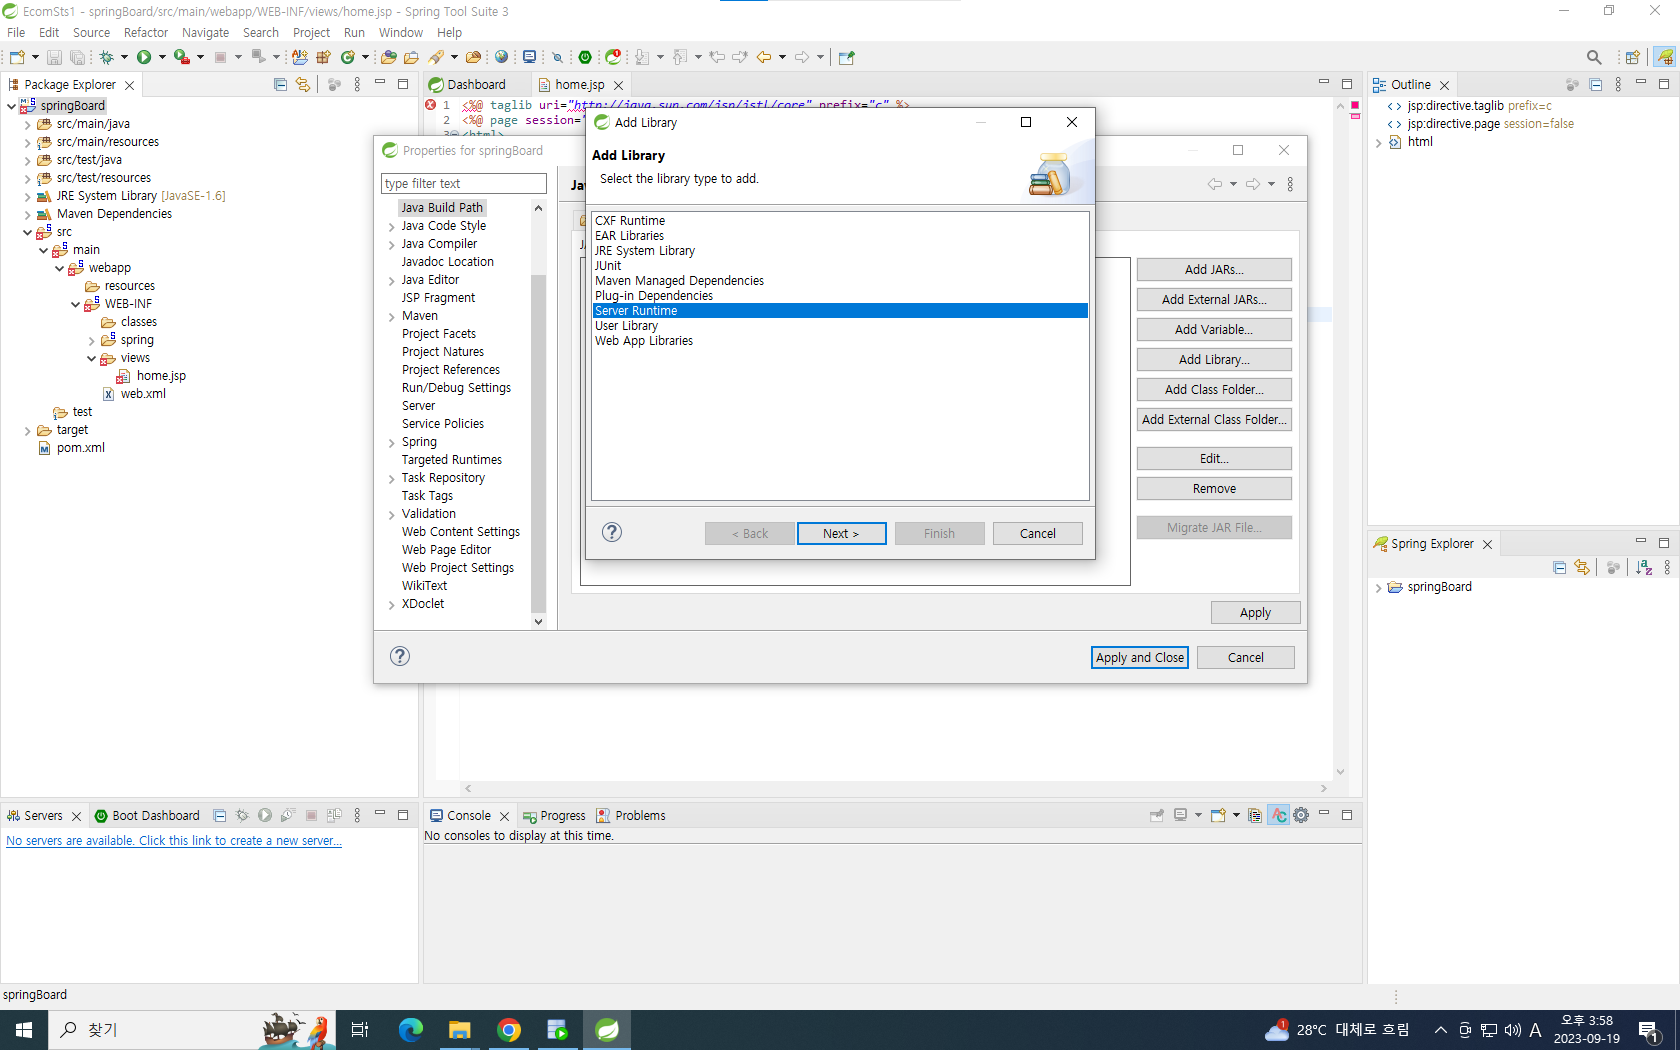Image resolution: width=1680 pixels, height=1050 pixels.
Task: Click Apply and Close button
Action: coord(1139,657)
